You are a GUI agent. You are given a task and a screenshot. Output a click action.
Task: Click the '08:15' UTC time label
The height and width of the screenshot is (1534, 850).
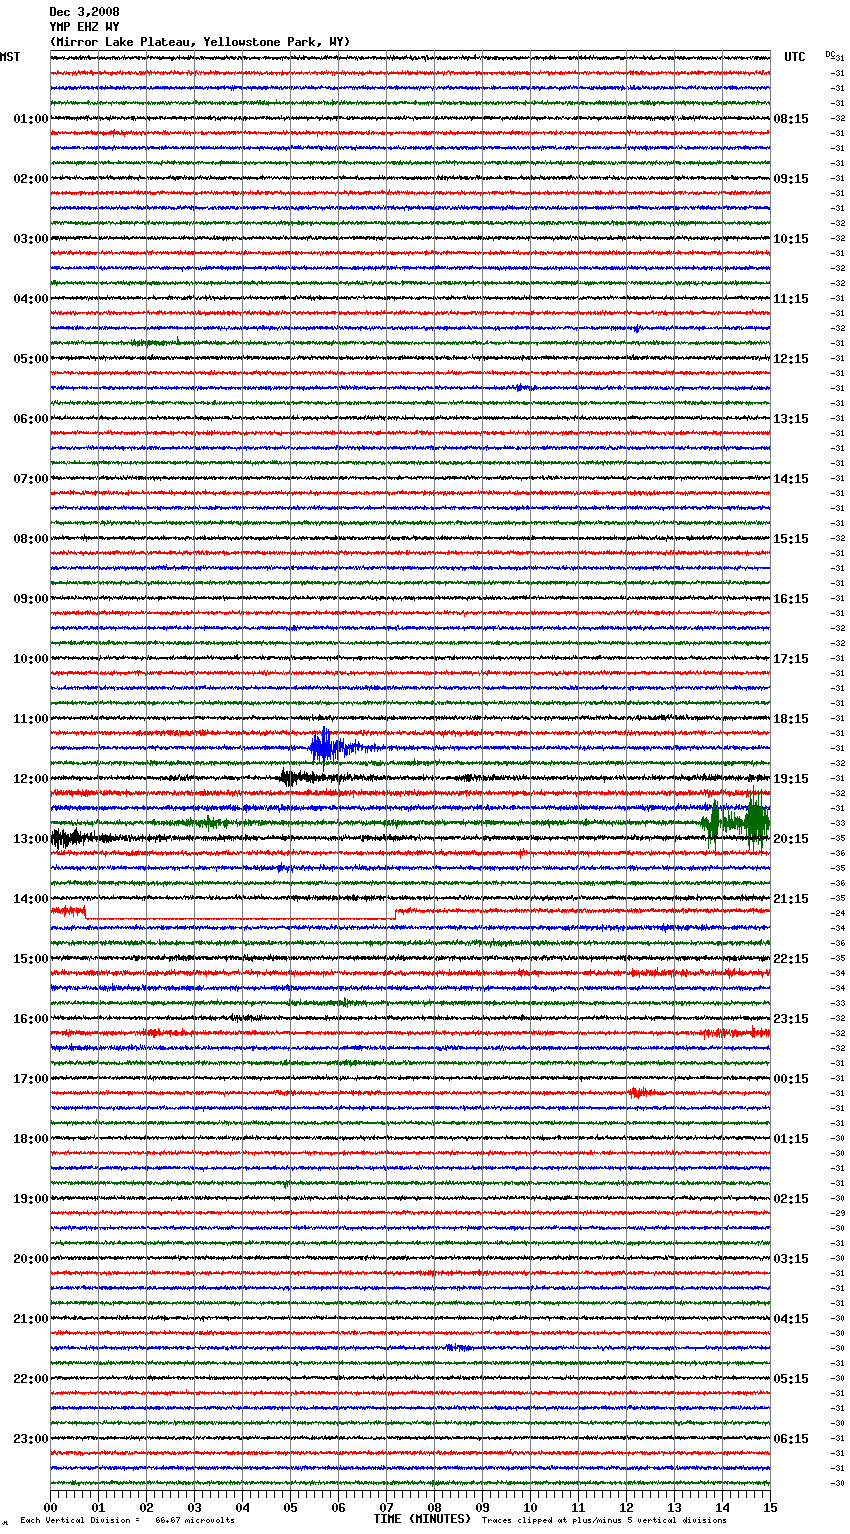tap(791, 119)
